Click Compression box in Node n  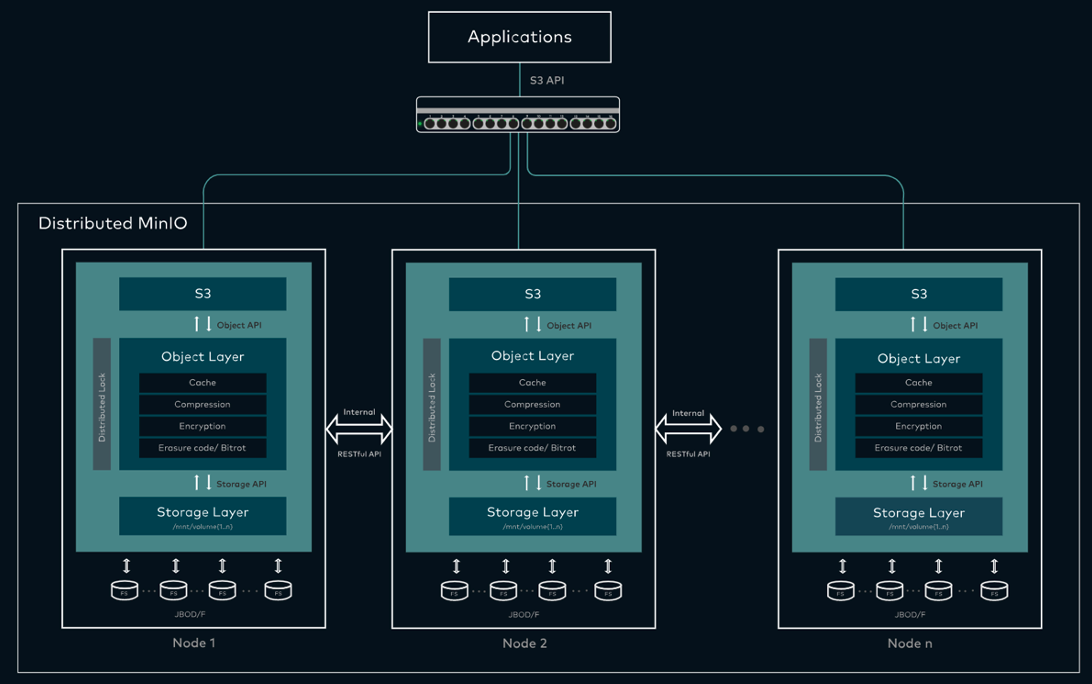tap(919, 404)
